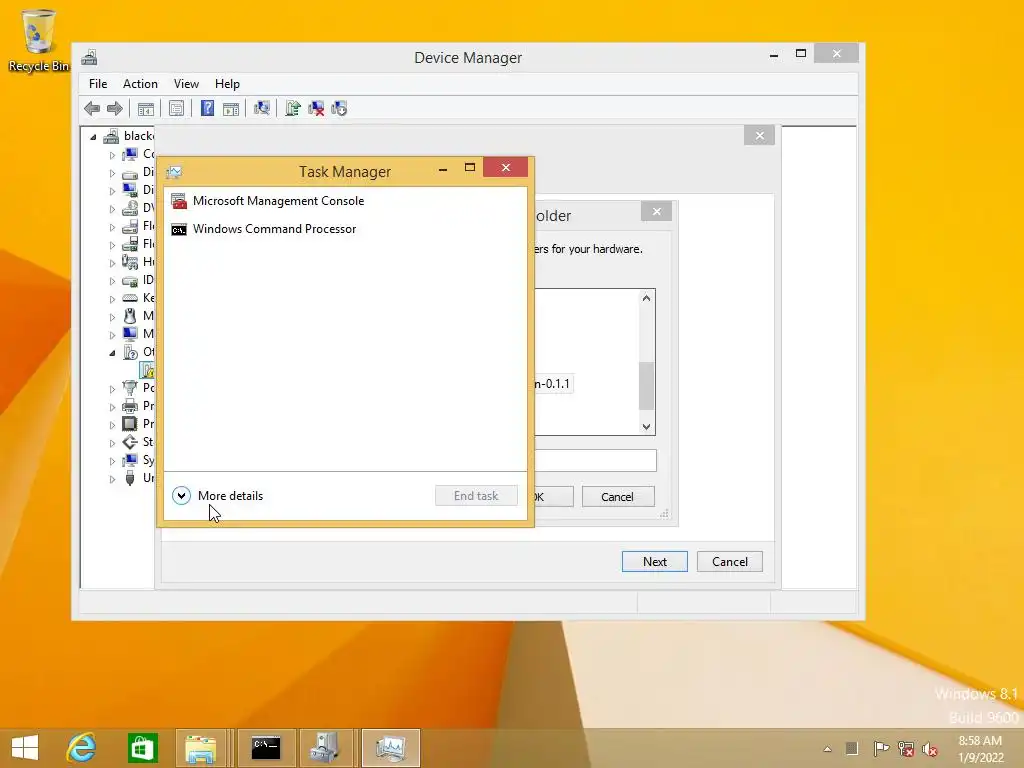
Task: Select the Other devices question-mark icon
Action: (130, 352)
